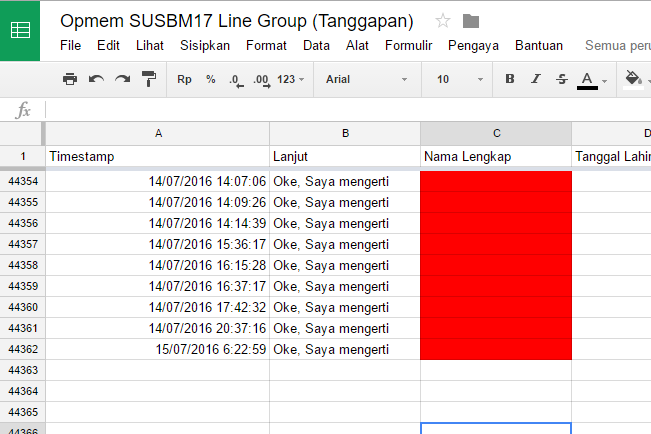The width and height of the screenshot is (651, 434).
Task: Select the red cell in row 44356
Action: point(496,223)
